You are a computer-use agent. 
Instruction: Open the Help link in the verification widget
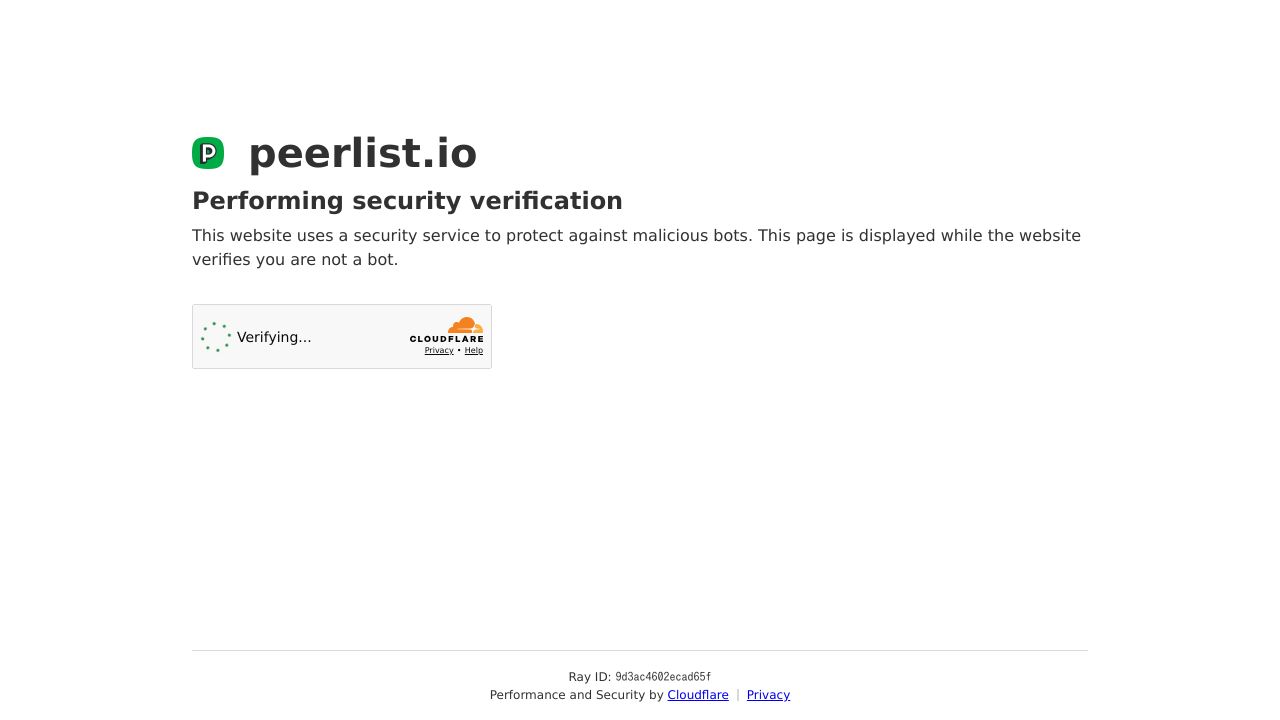473,351
